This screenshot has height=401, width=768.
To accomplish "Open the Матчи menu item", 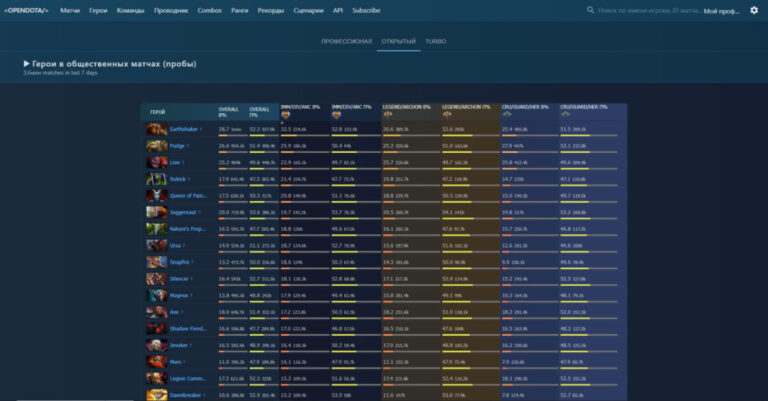I will [x=70, y=10].
